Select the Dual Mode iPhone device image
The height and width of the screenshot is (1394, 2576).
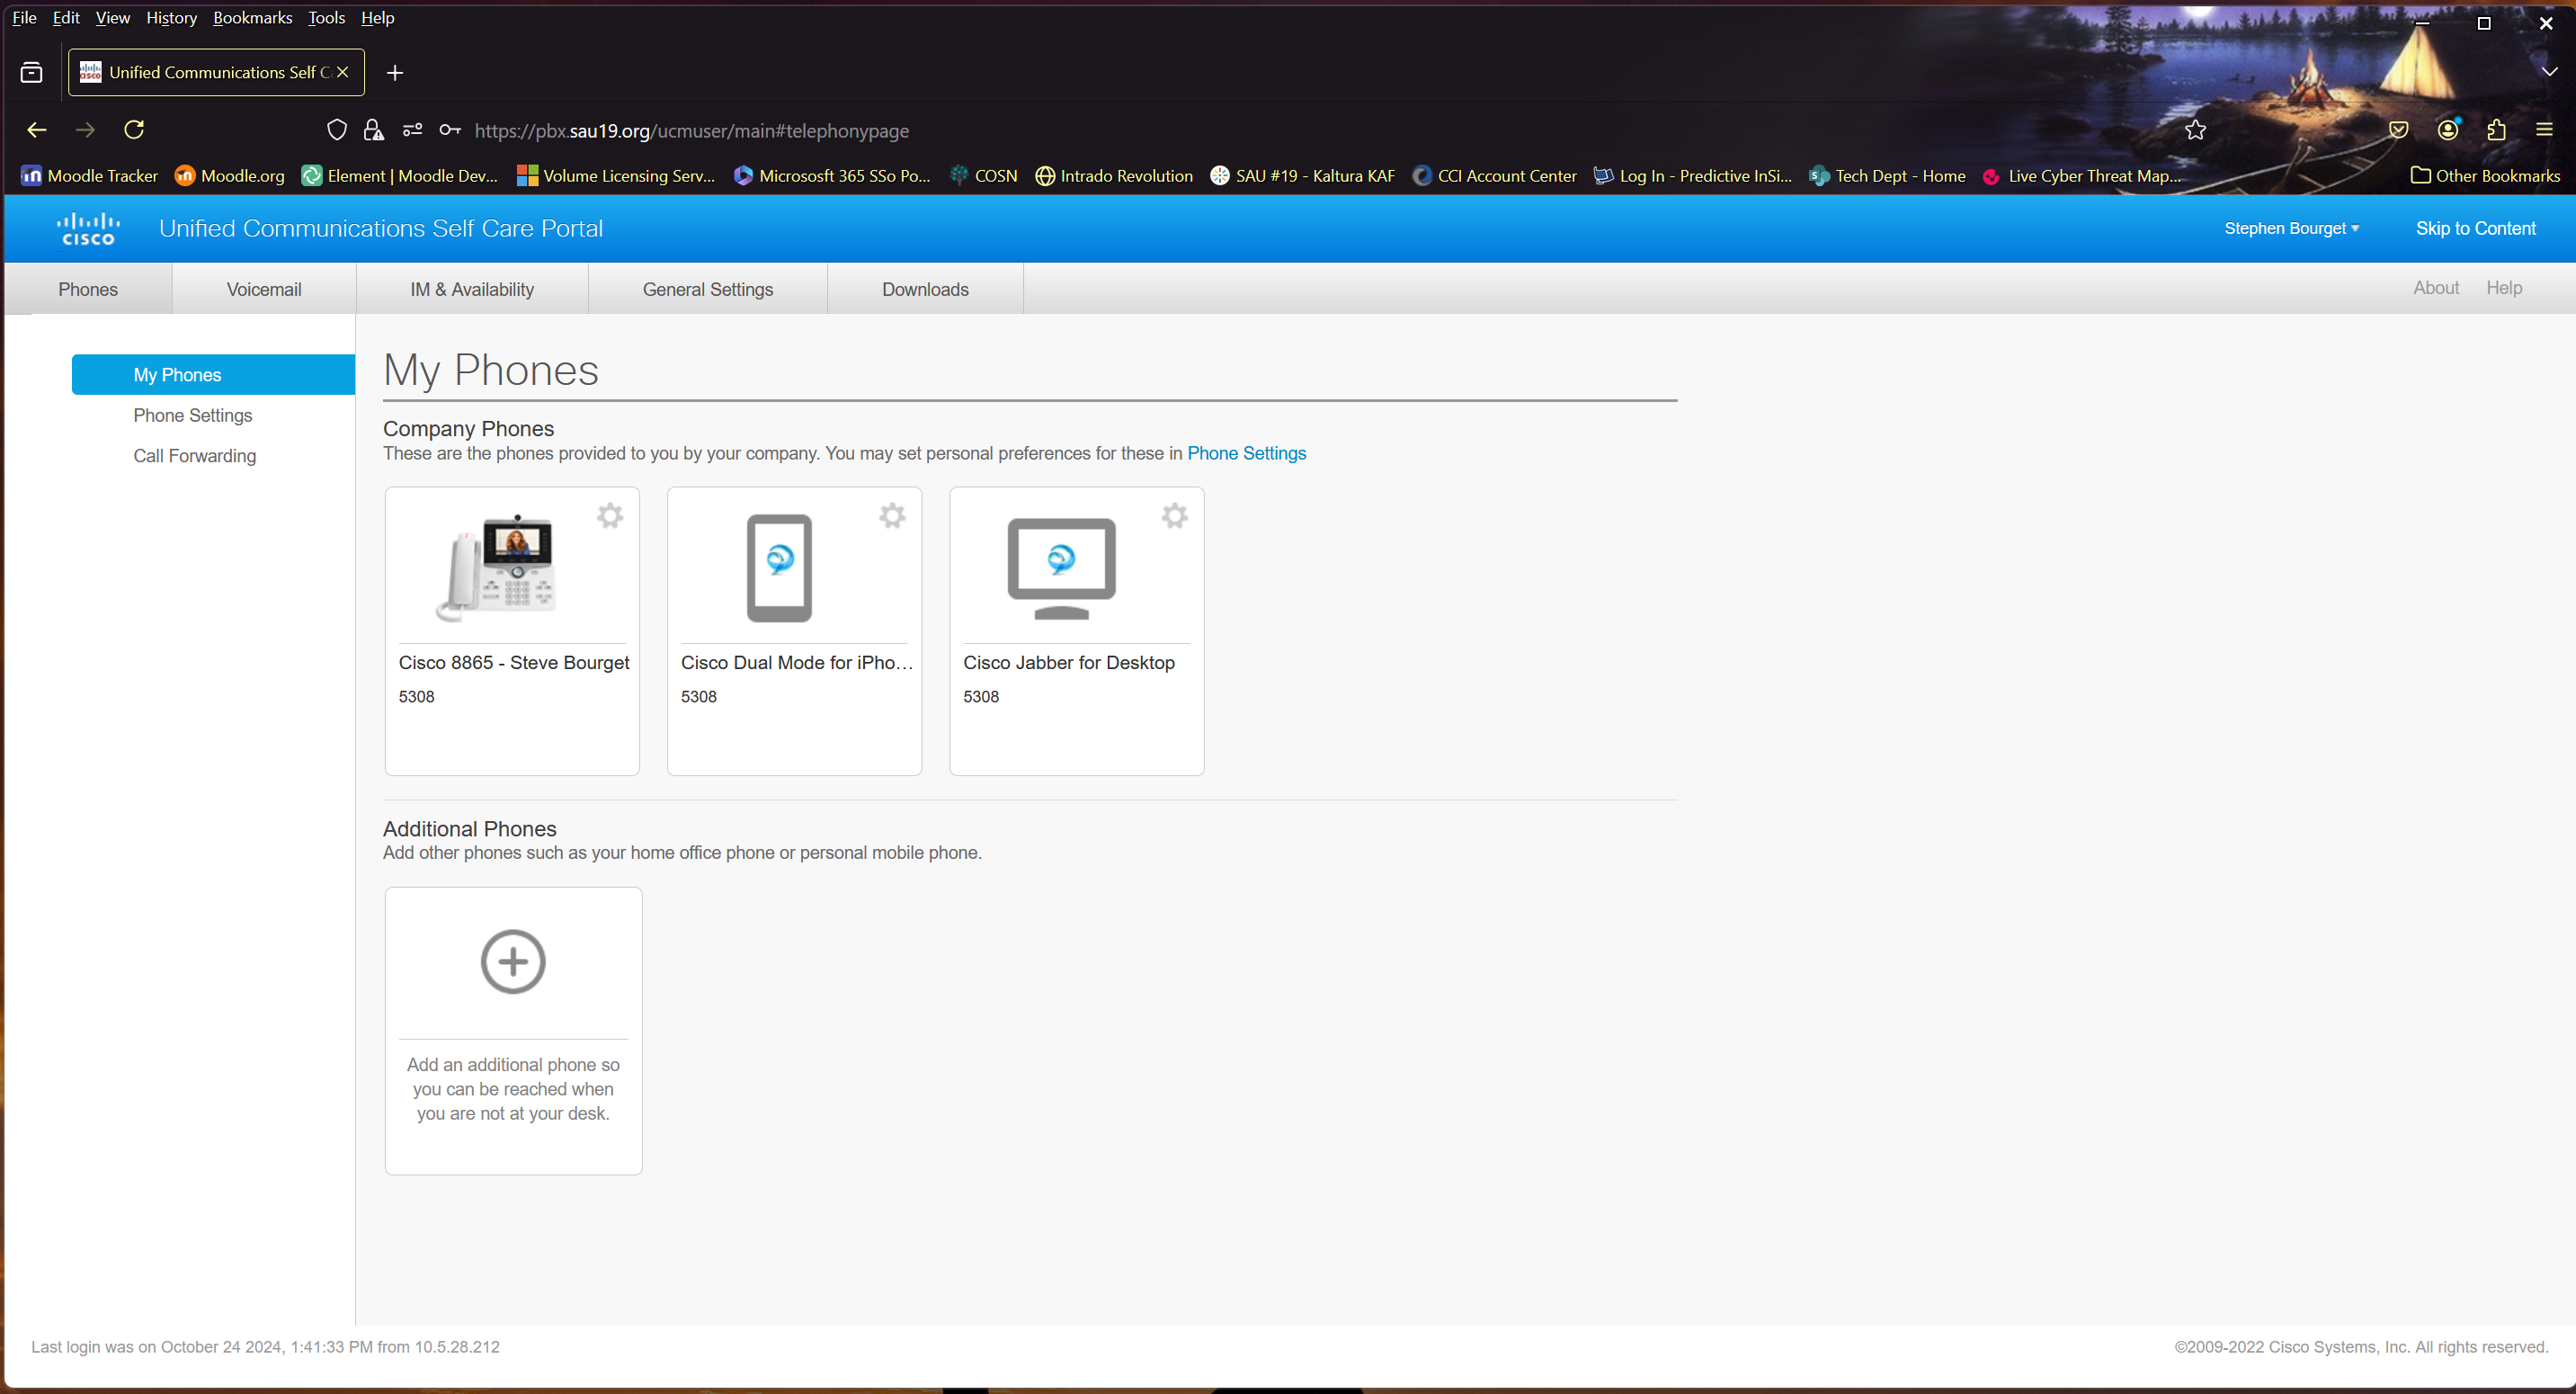click(x=779, y=568)
